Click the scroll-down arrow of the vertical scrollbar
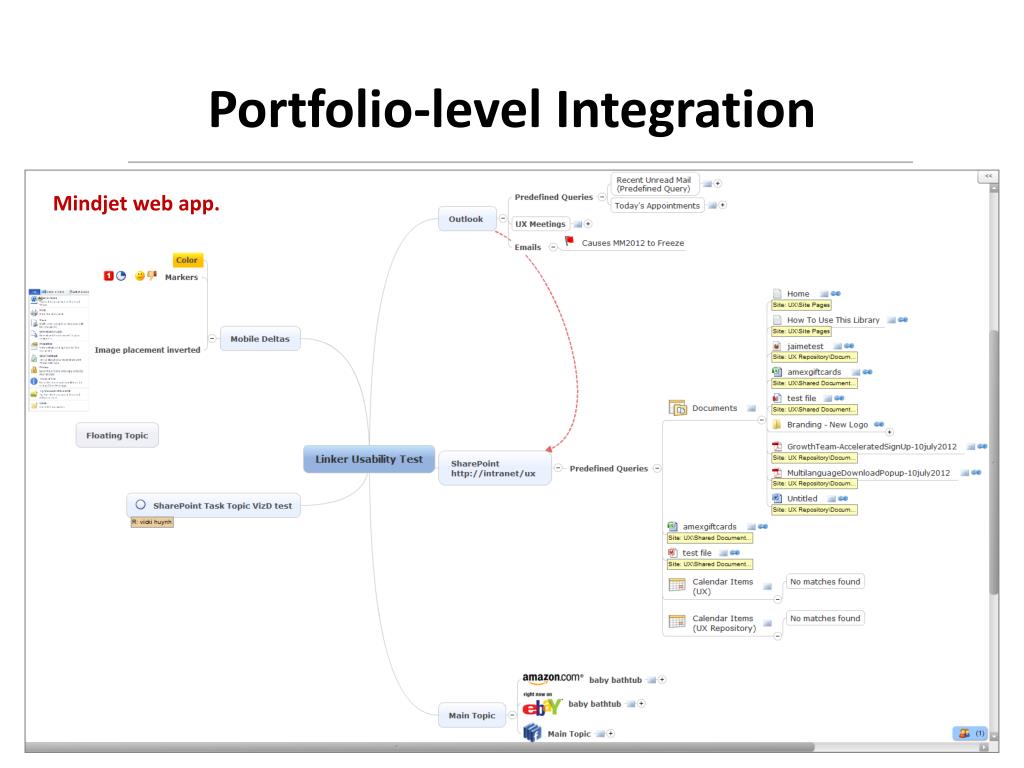 coord(994,737)
